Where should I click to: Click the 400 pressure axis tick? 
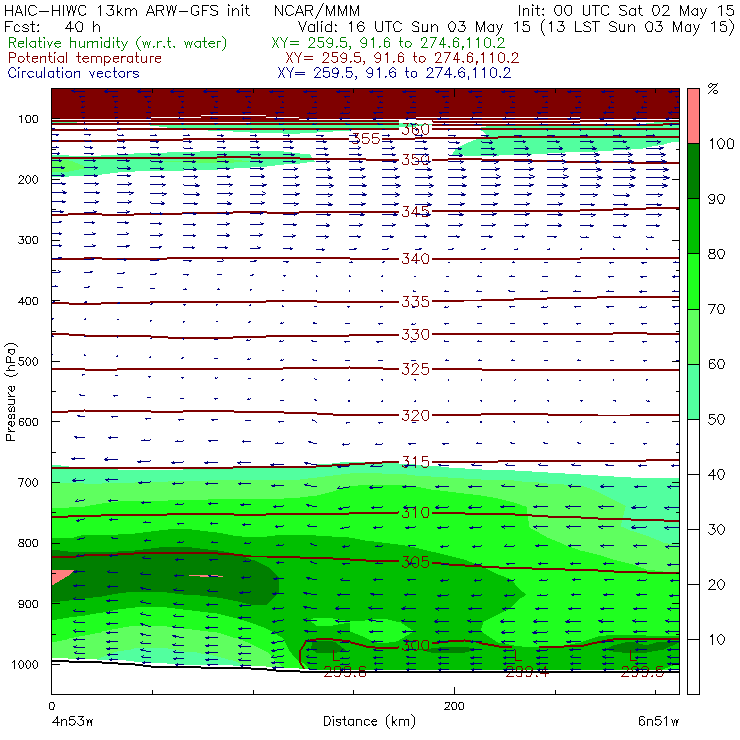pos(28,301)
